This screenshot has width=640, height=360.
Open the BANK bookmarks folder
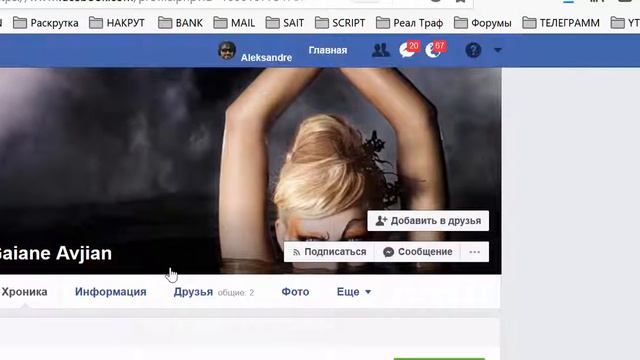[180, 23]
